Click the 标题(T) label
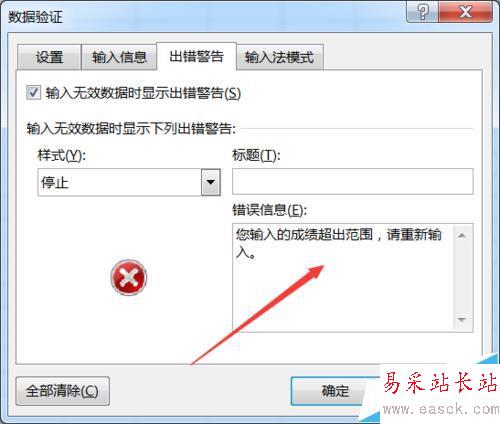Screen dimensions: 500x424 click(256, 155)
